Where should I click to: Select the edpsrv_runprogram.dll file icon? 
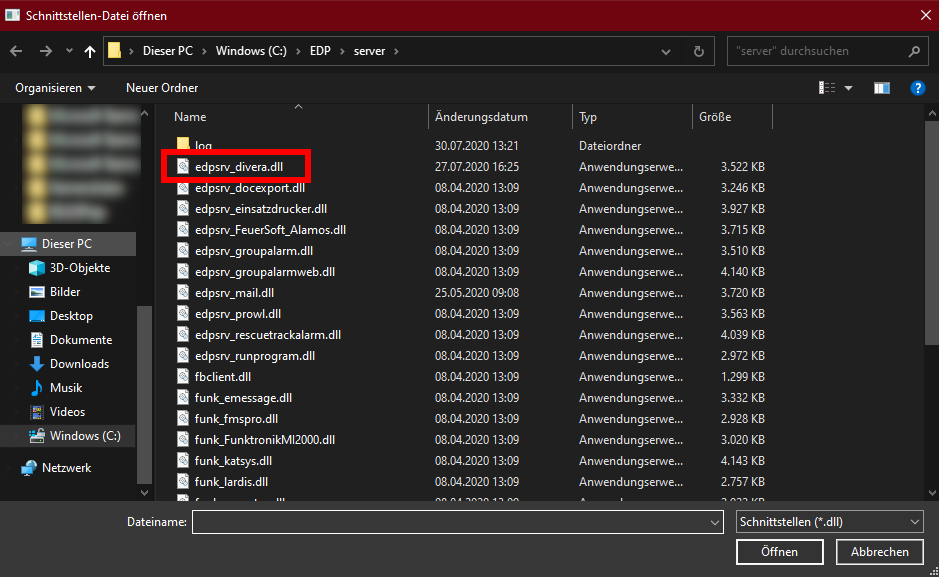point(183,355)
